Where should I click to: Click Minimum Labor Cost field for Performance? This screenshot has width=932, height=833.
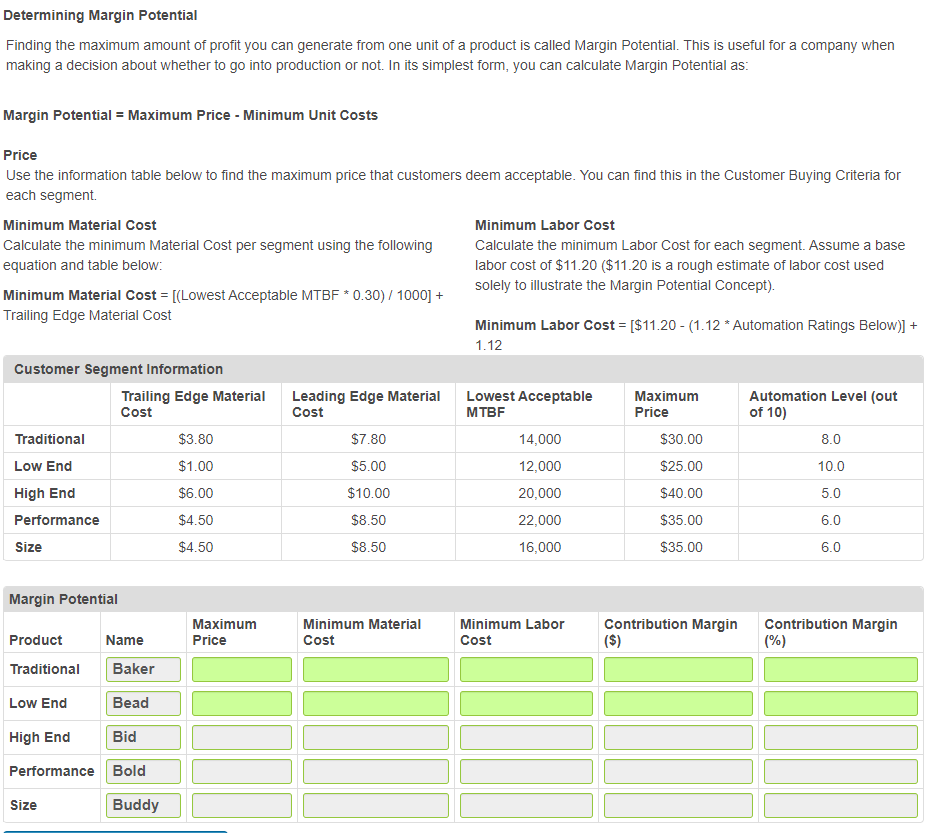pos(526,771)
